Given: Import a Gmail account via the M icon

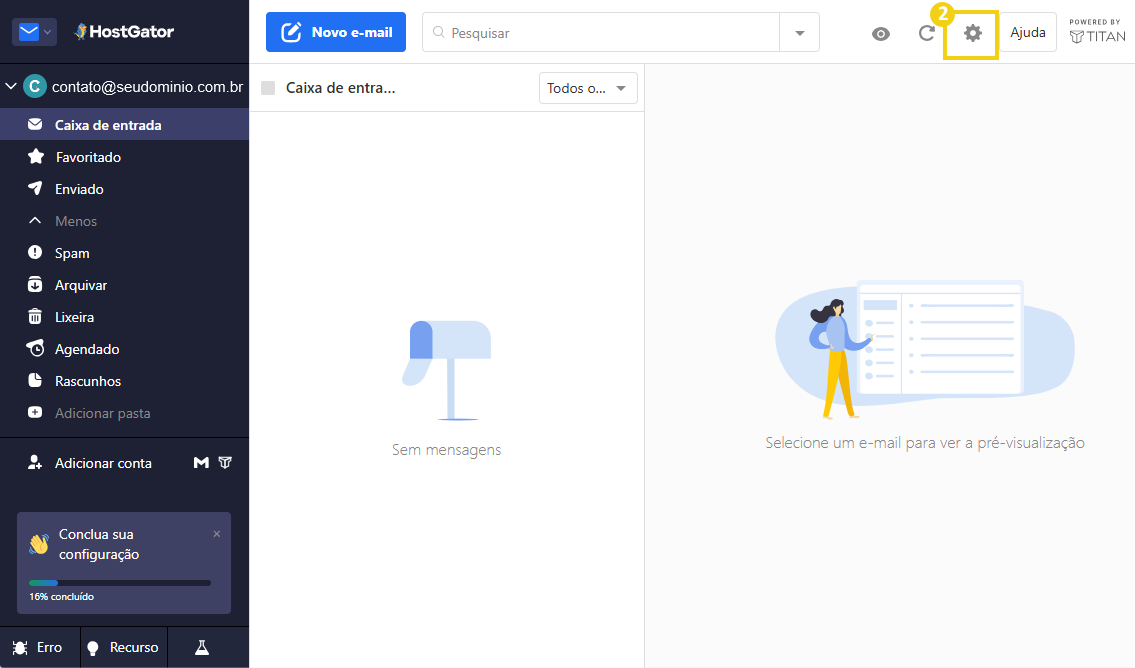Looking at the screenshot, I should click(x=199, y=462).
